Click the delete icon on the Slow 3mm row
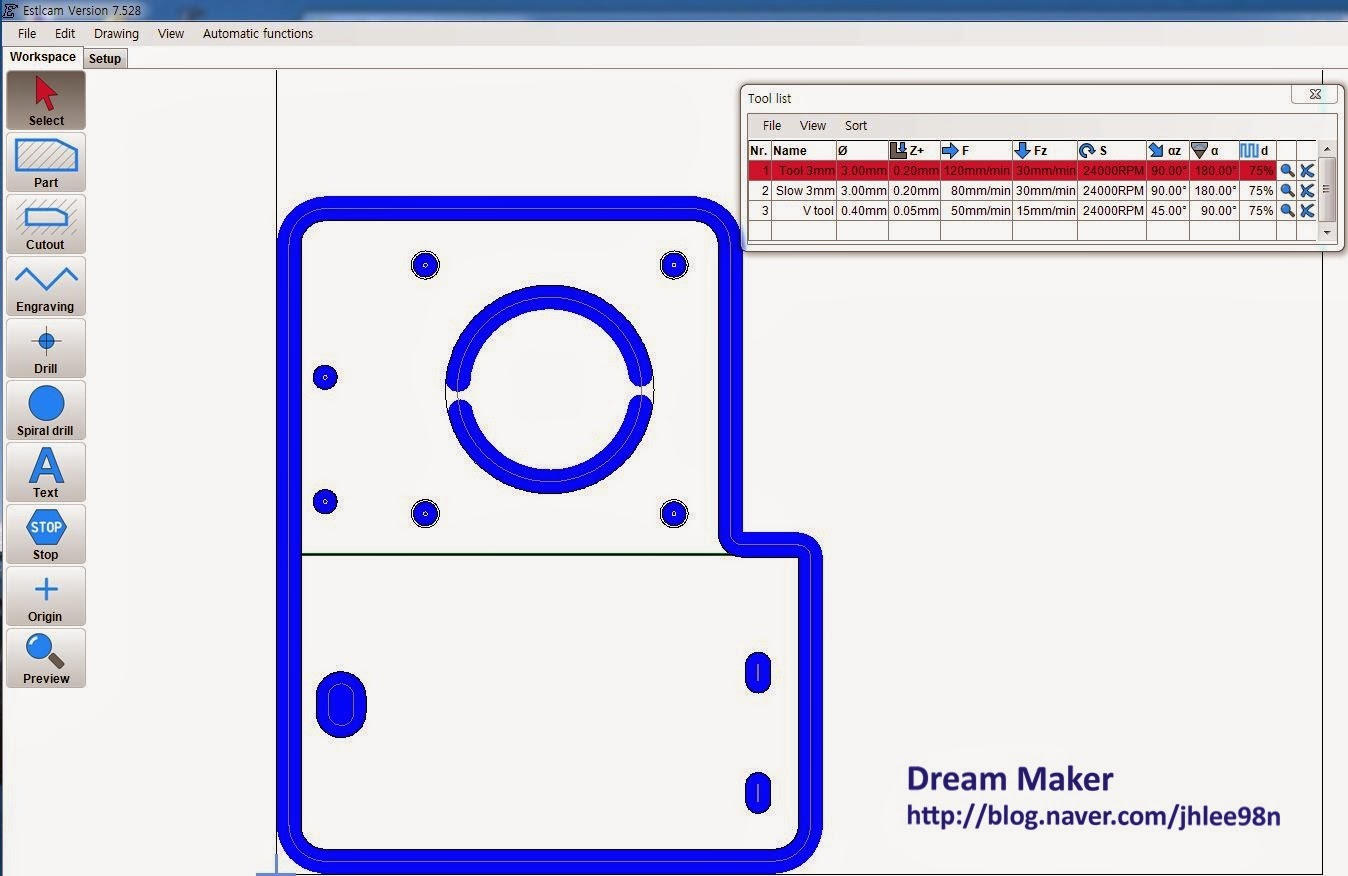 click(1307, 190)
